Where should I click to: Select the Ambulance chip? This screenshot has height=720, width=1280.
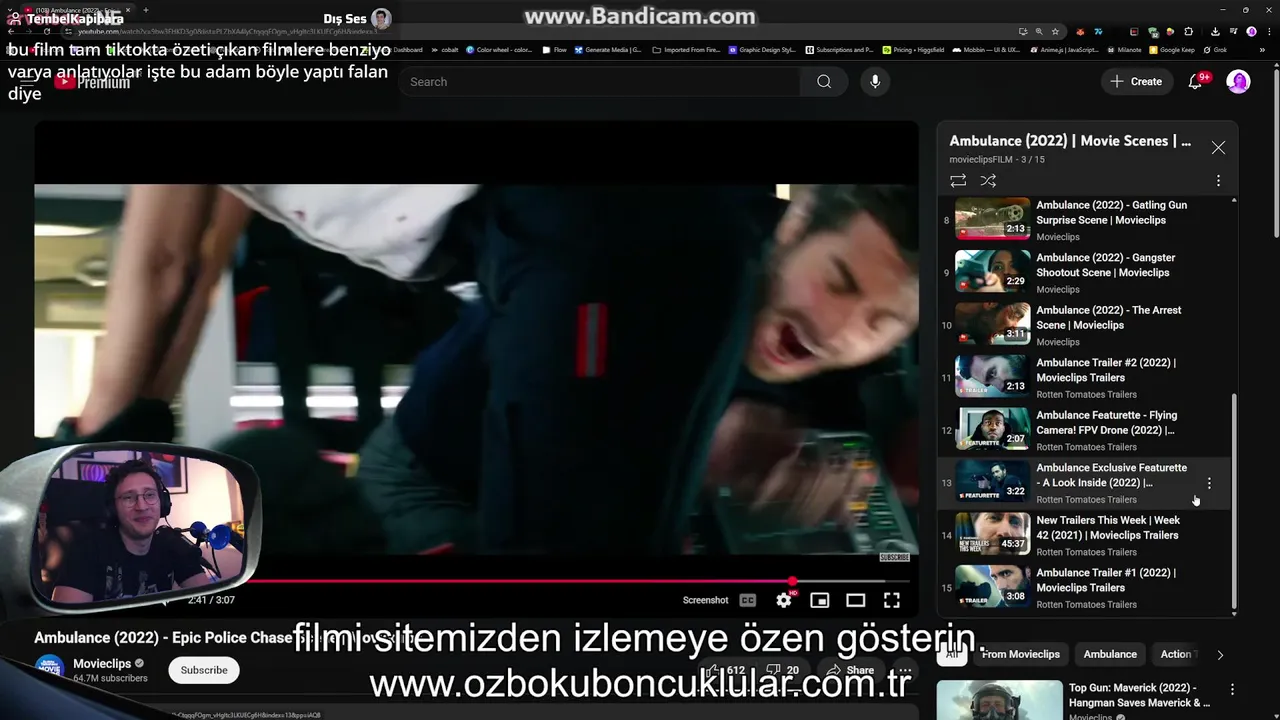(1110, 654)
